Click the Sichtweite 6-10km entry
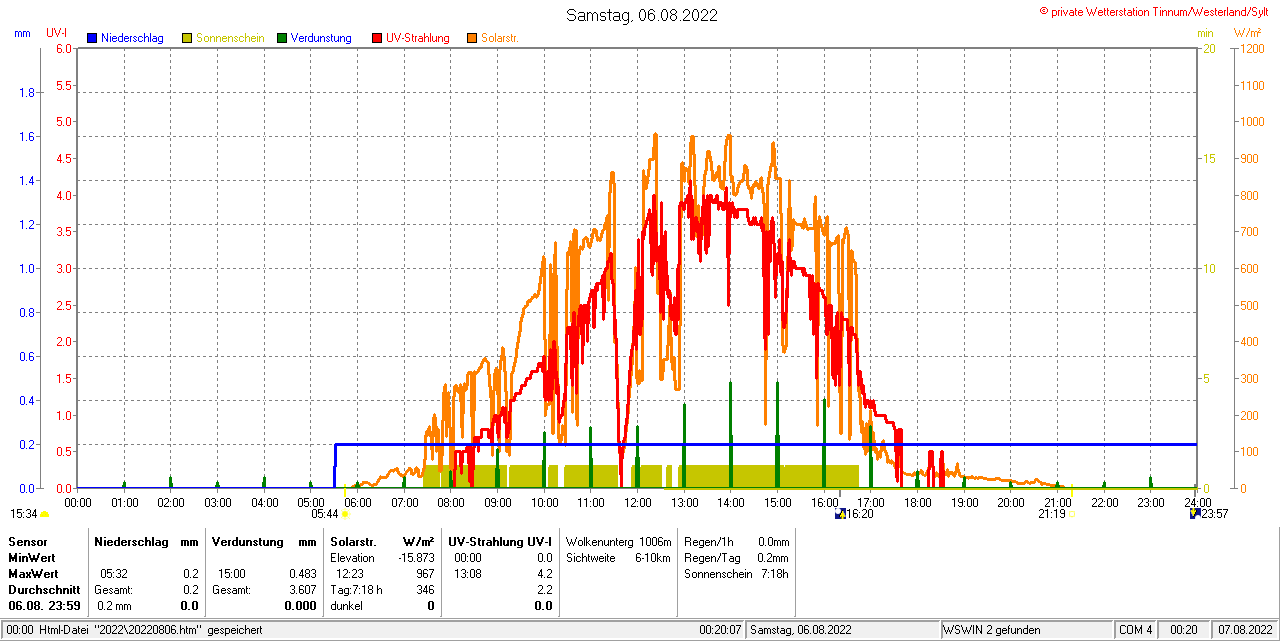Viewport: 1280px width, 641px height. (618, 557)
